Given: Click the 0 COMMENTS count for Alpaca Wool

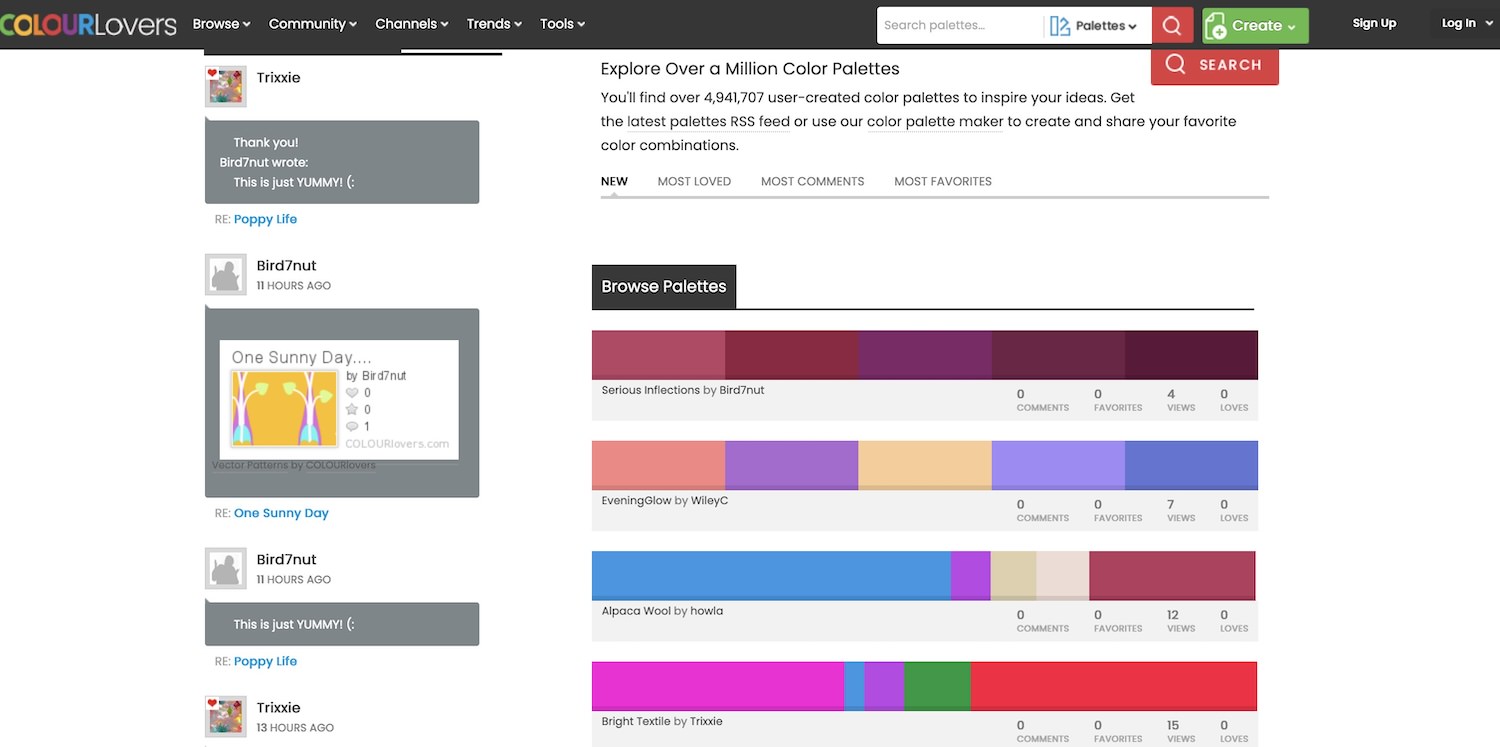Looking at the screenshot, I should tap(1043, 621).
